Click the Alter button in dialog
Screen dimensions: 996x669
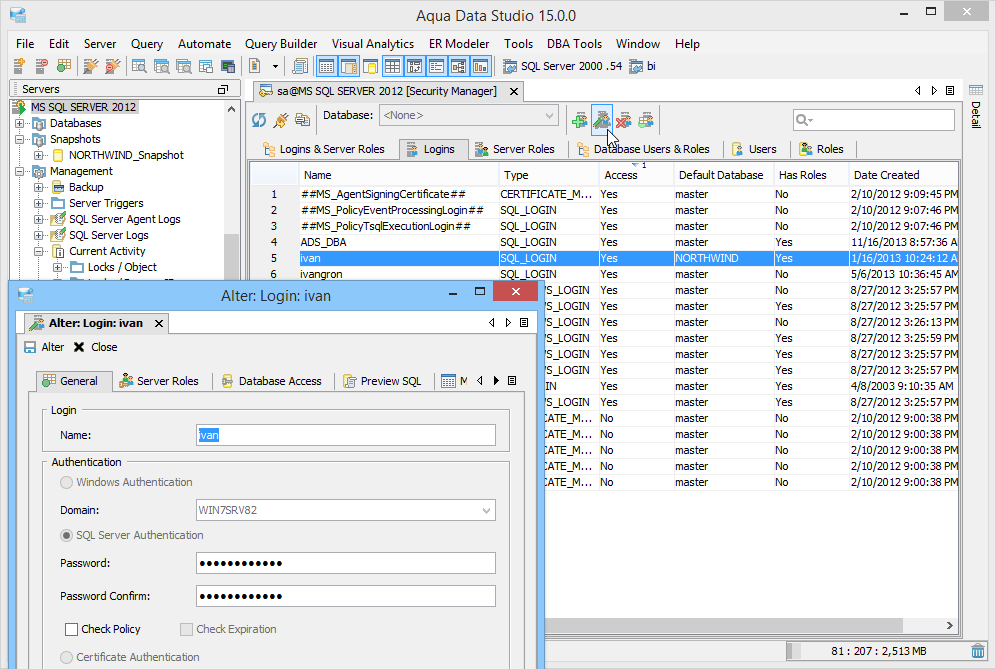click(x=44, y=347)
